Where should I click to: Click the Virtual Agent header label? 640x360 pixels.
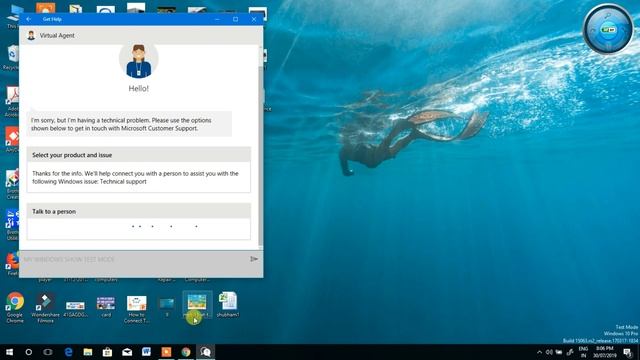tap(57, 36)
